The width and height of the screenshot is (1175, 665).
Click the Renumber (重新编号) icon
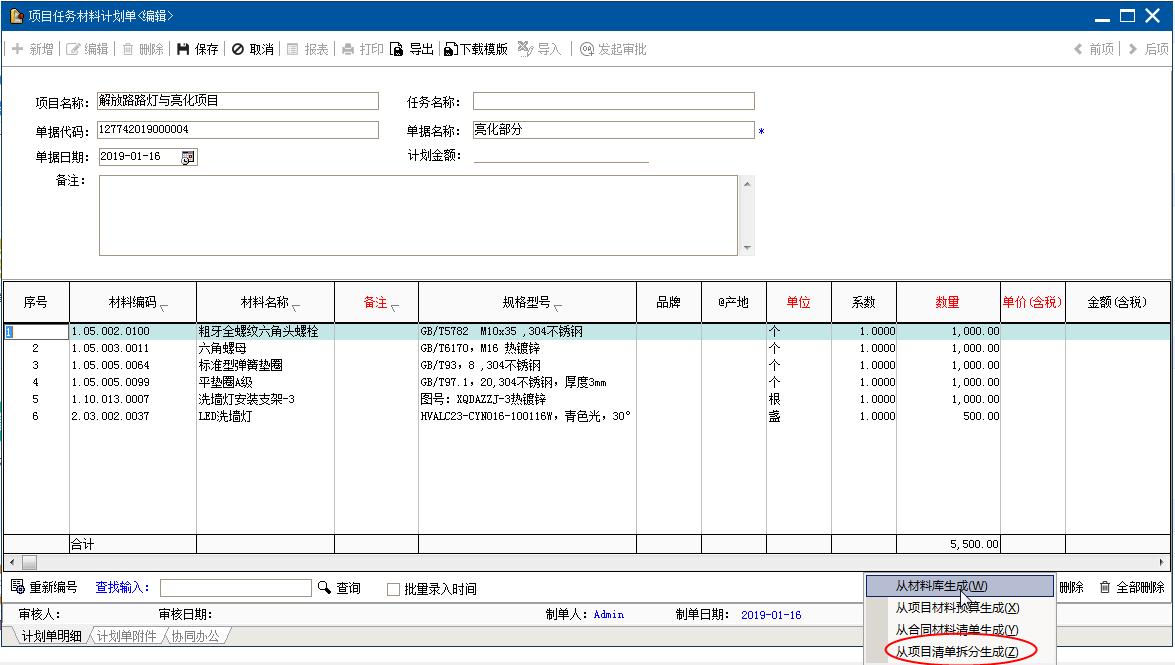[17, 588]
